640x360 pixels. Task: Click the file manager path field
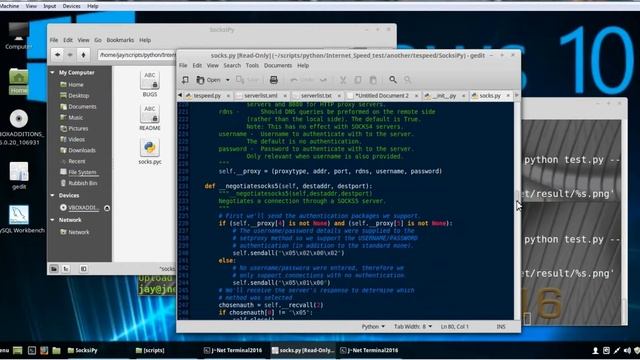[x=137, y=55]
